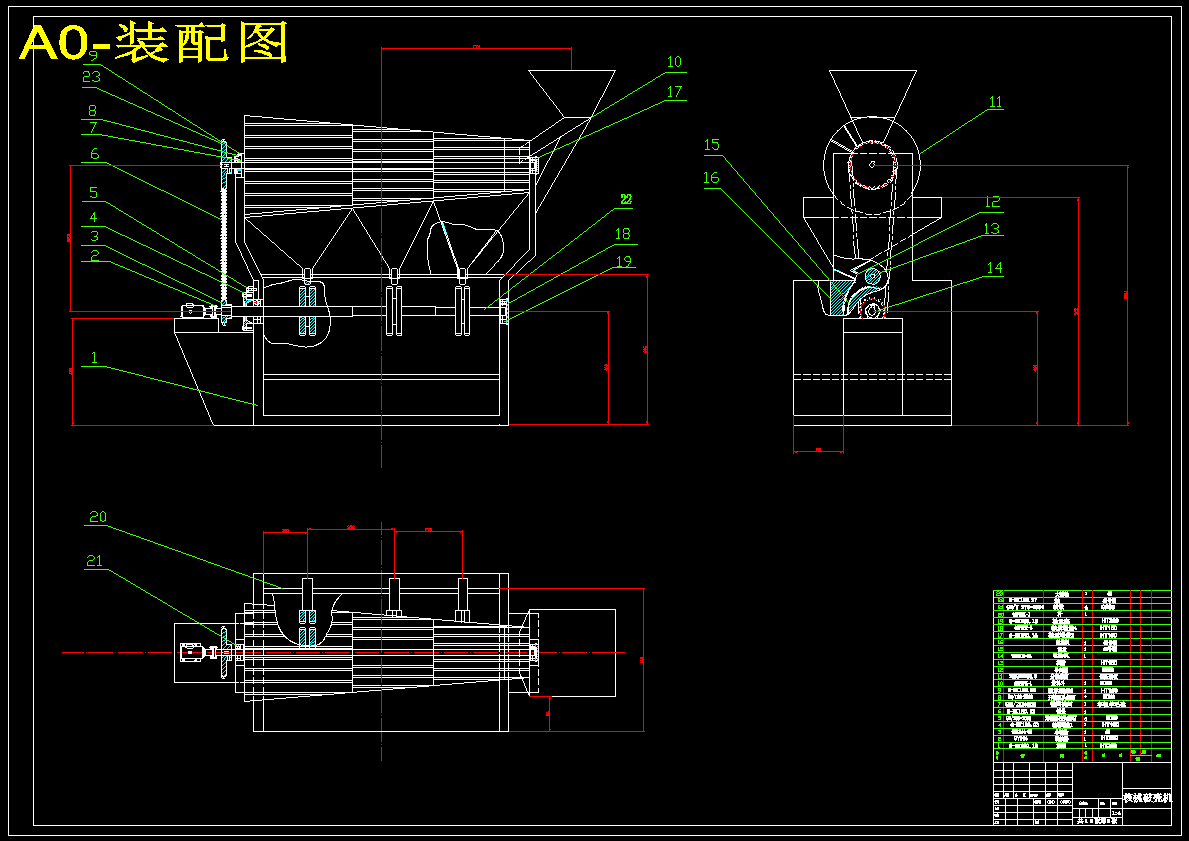Select part callout number 13
The width and height of the screenshot is (1189, 841).
point(992,228)
